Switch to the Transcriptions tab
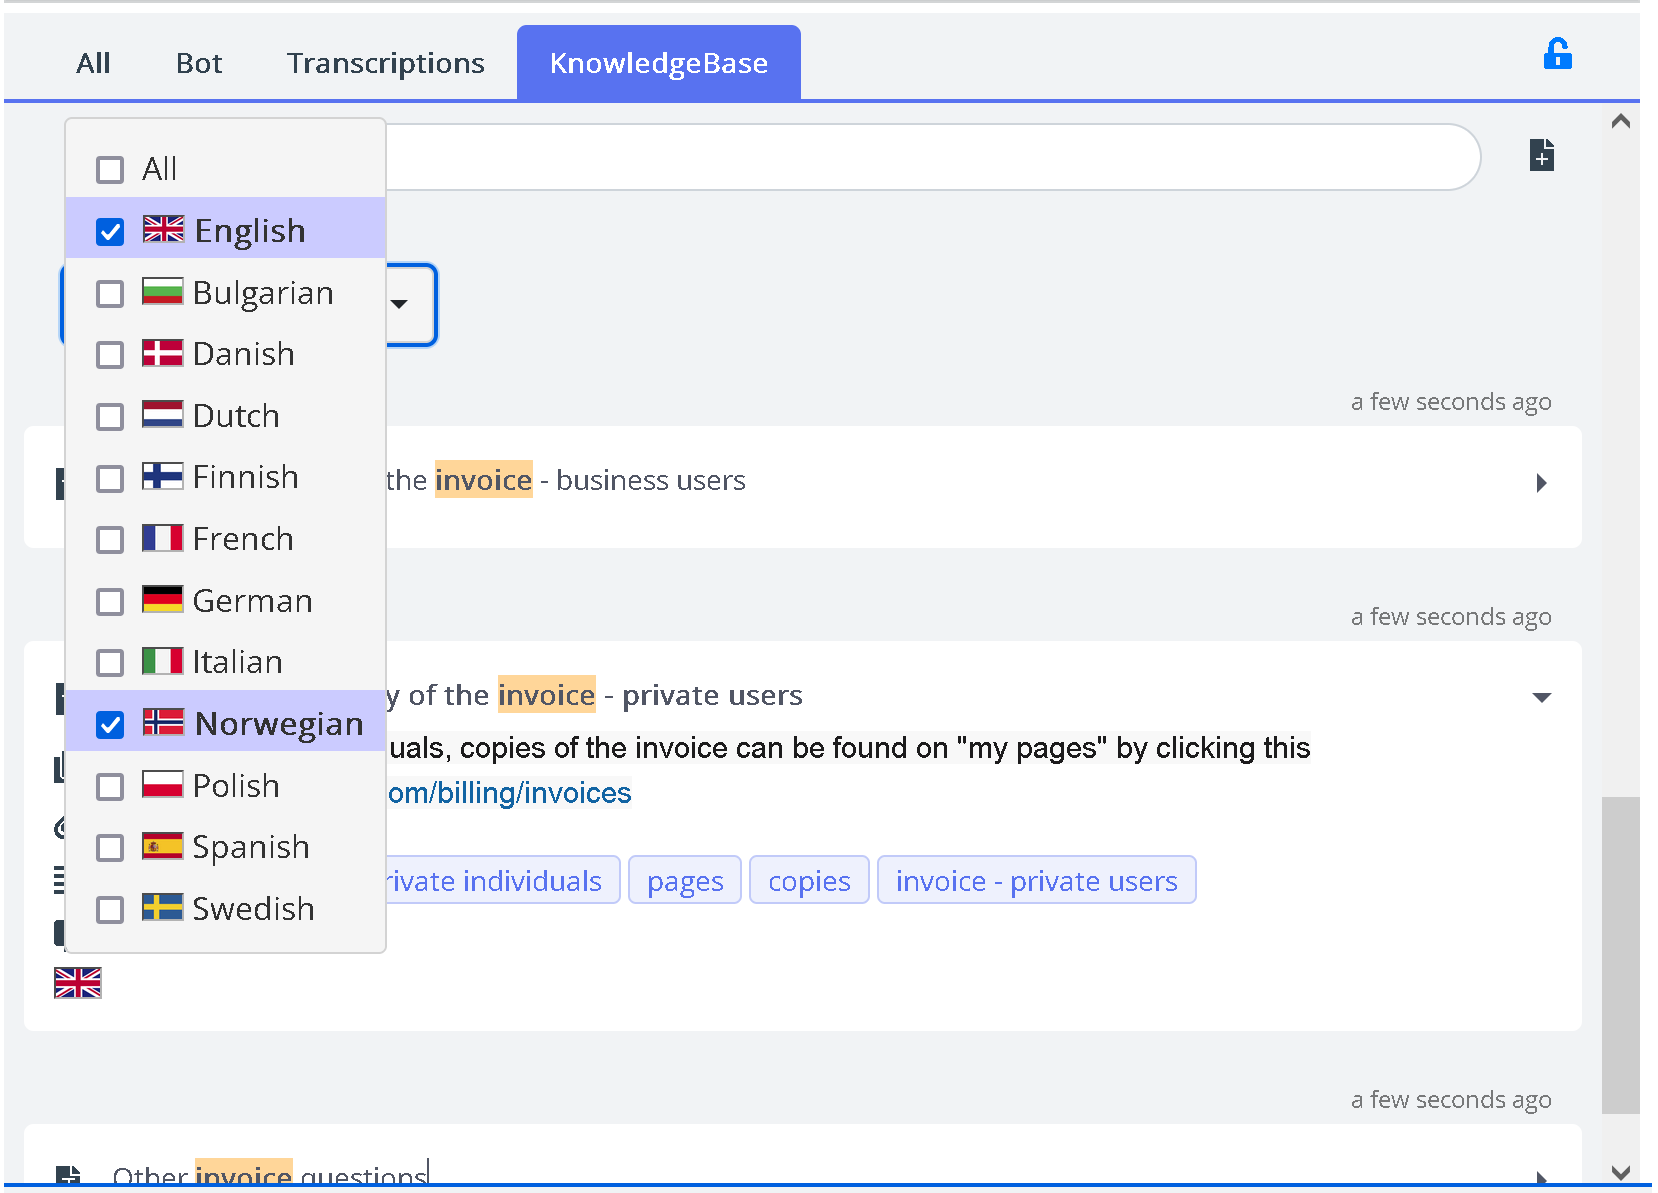The height and width of the screenshot is (1193, 1658). point(385,64)
